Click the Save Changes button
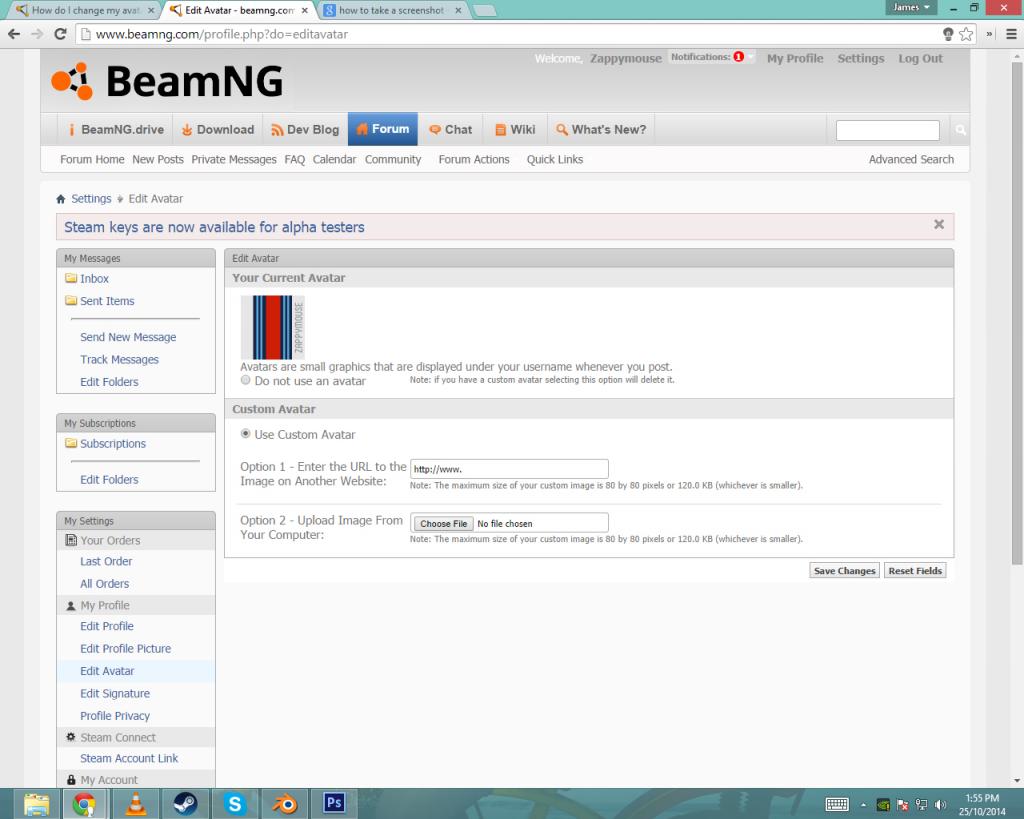This screenshot has width=1024, height=819. click(x=844, y=571)
